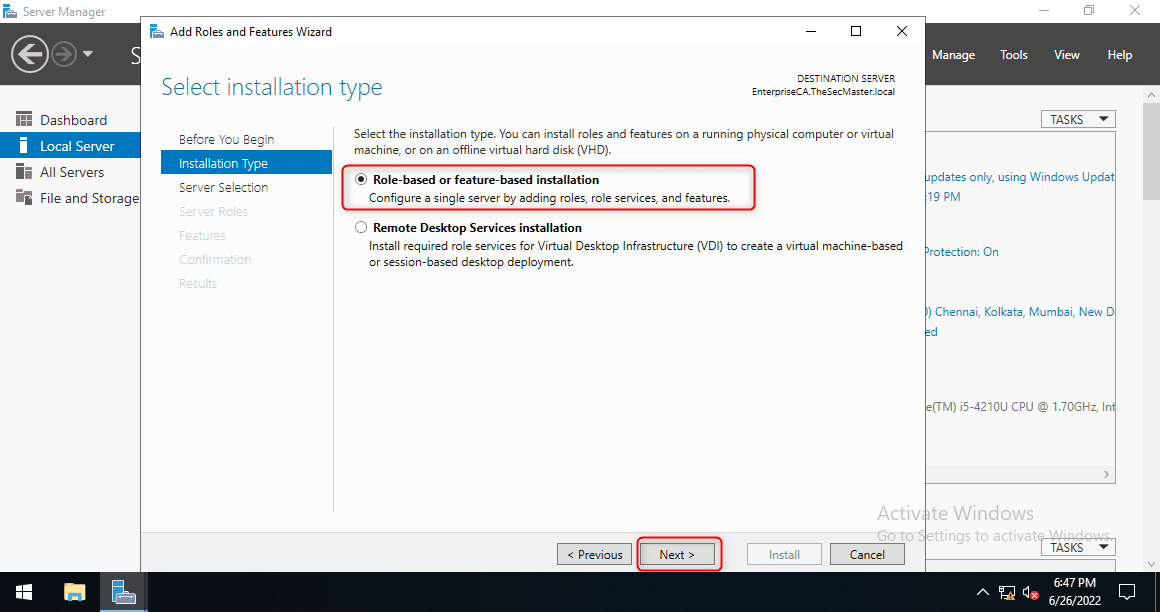Click the wizard title bar icon
The width and height of the screenshot is (1160, 612).
(x=157, y=32)
